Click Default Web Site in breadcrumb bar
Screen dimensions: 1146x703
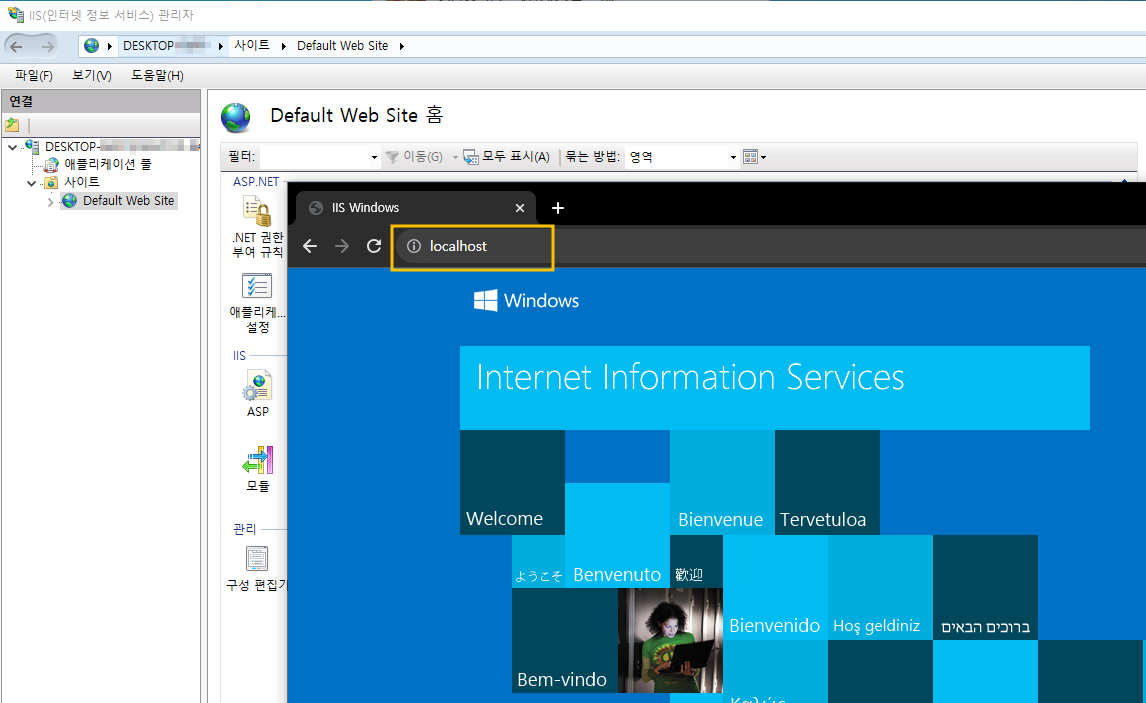[342, 45]
